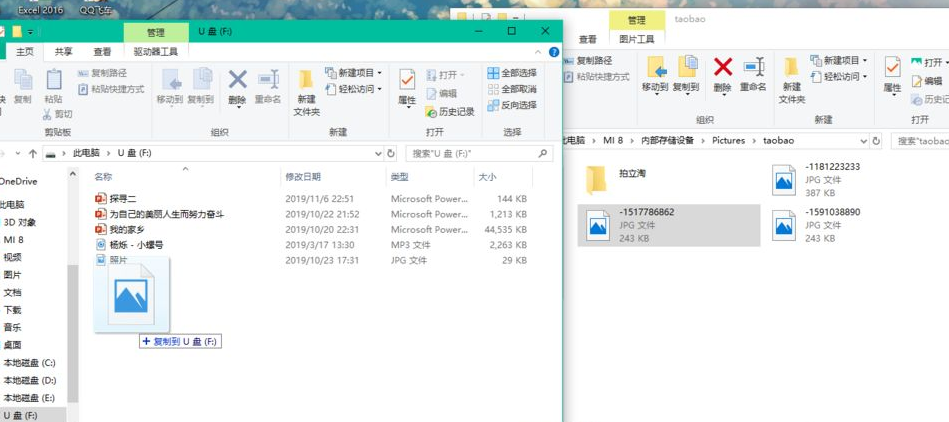Click the refresh icon beside U盘 address bar
949x422 pixels.
pyautogui.click(x=392, y=153)
